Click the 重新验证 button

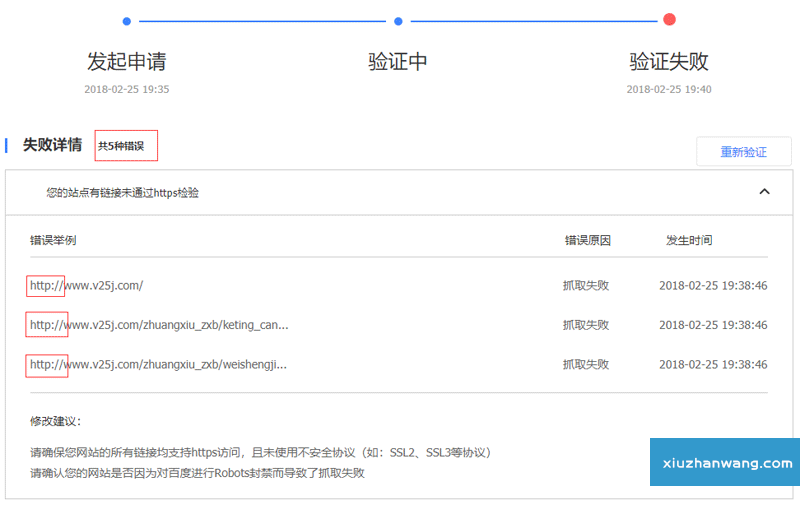coord(743,152)
